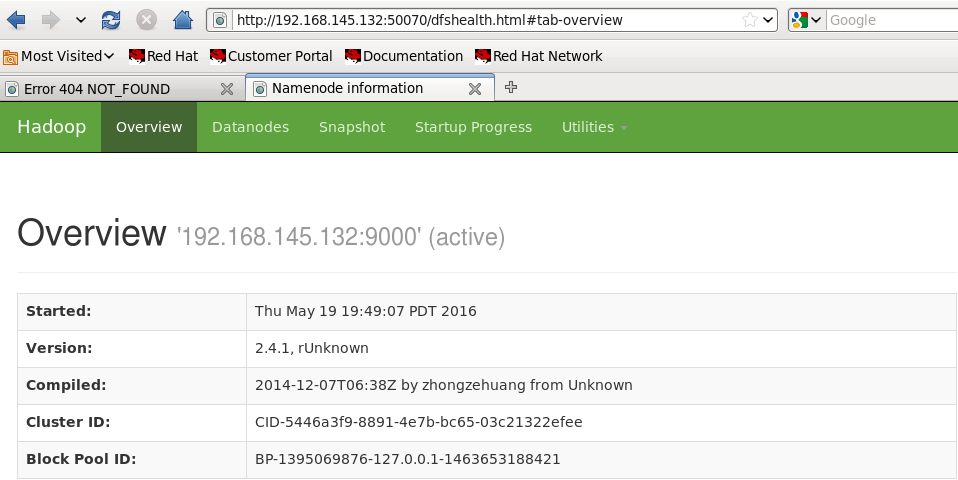Click the Cluster ID: label

coord(68,422)
